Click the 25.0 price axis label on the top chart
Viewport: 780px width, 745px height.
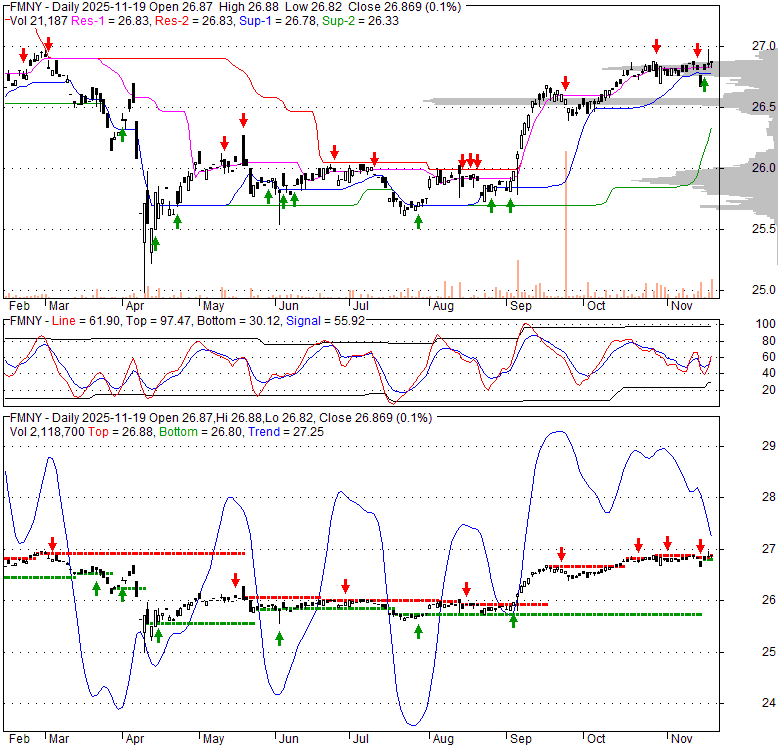coord(765,290)
